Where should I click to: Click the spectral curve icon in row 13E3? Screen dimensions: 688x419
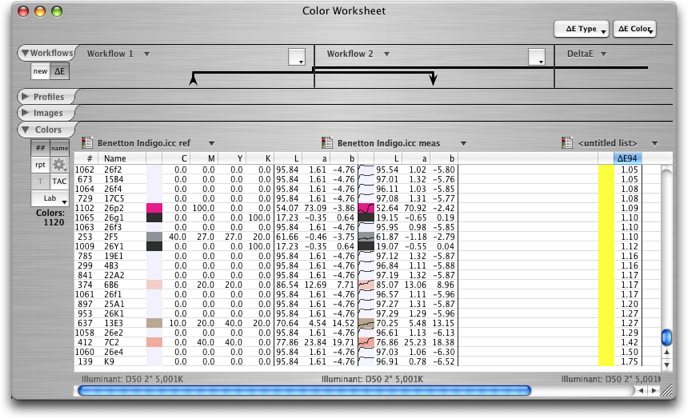pos(366,323)
